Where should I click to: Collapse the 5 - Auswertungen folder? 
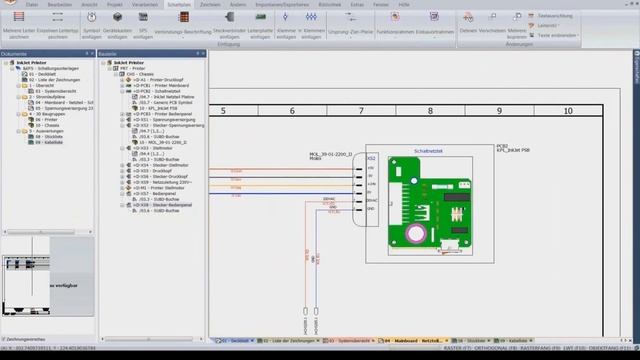coord(18,131)
